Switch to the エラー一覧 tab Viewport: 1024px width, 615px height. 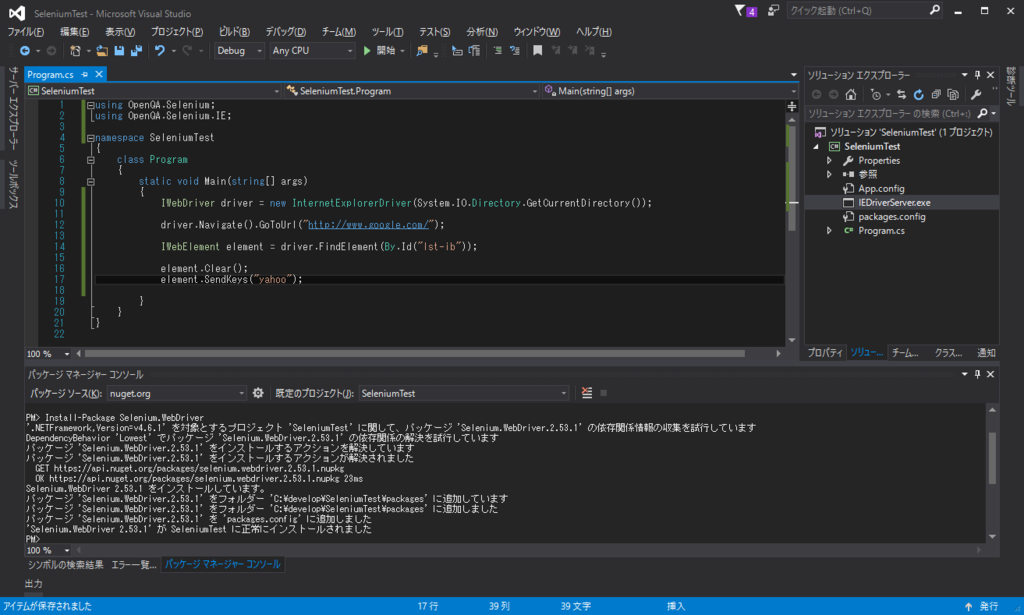(133, 565)
